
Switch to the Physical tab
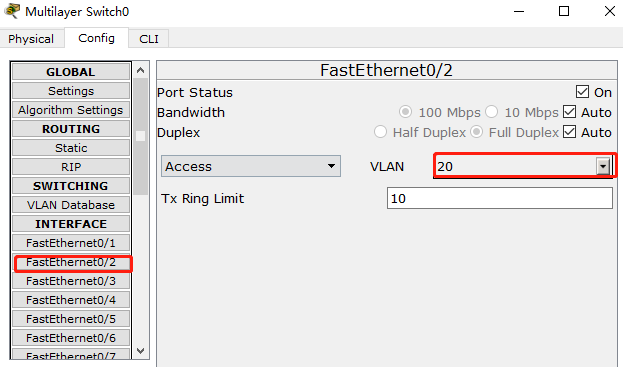coord(31,39)
